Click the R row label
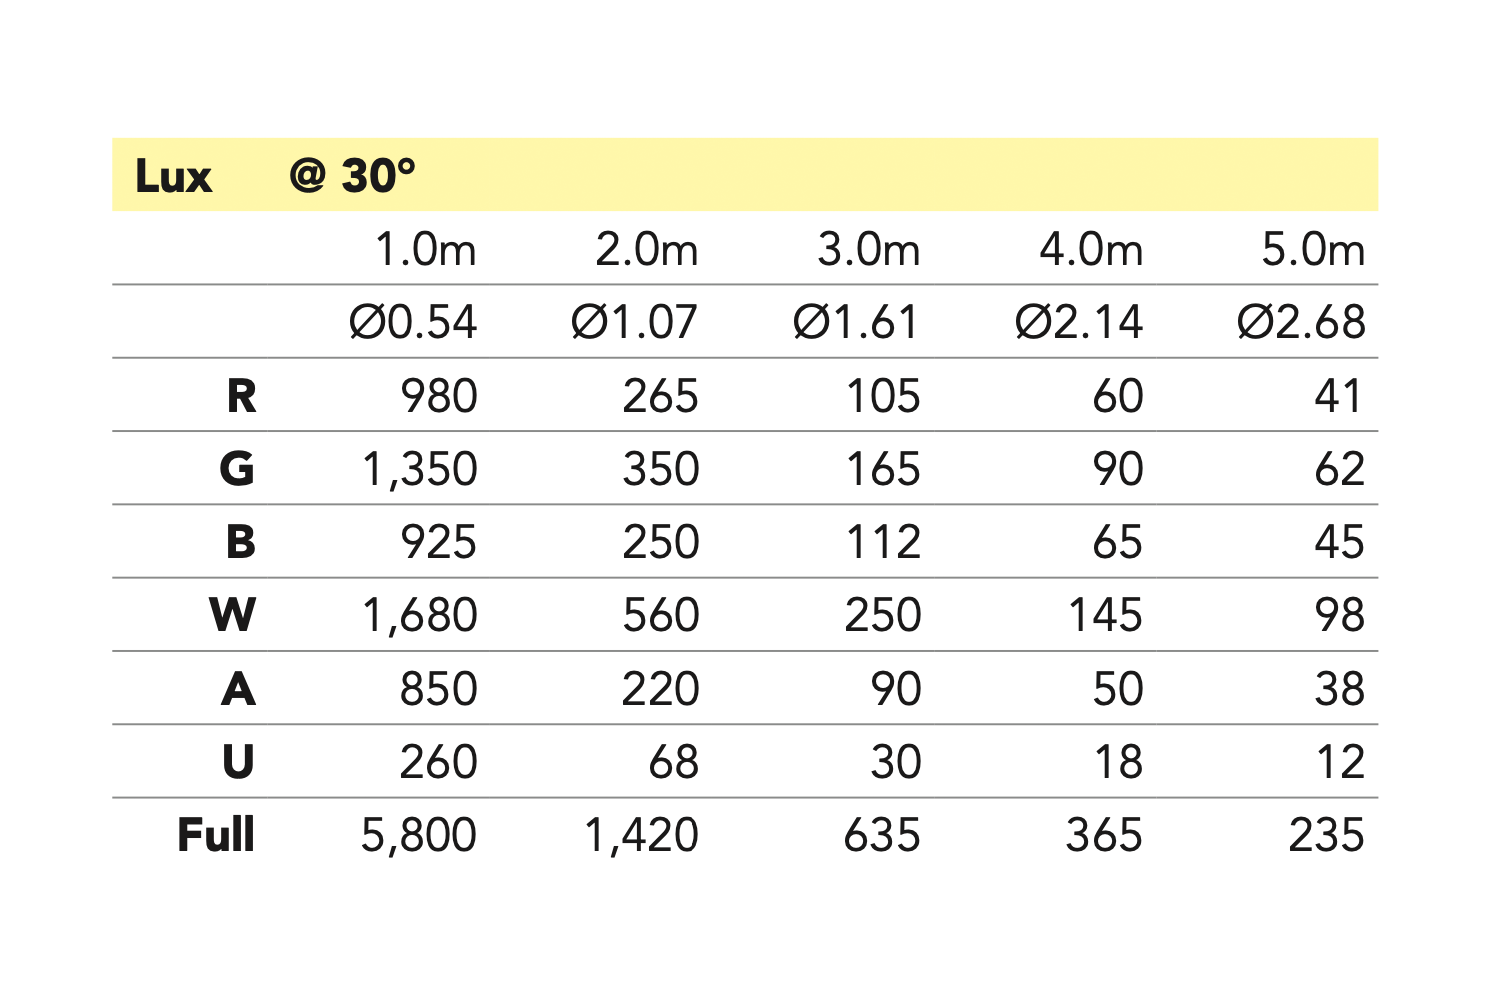The image size is (1500, 1000). point(241,396)
